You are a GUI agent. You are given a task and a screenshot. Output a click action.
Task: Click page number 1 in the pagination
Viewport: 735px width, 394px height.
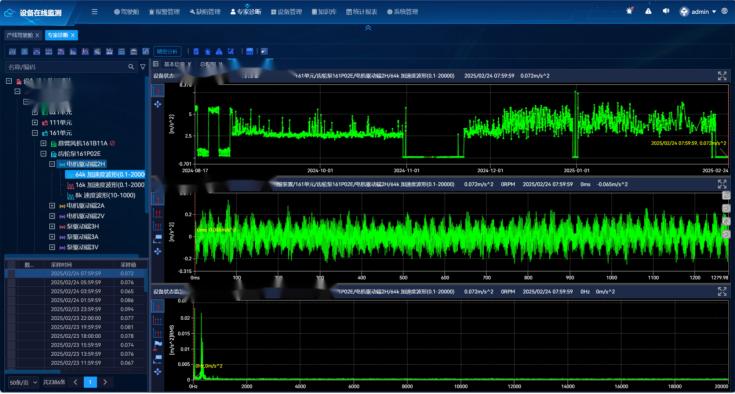pos(90,382)
